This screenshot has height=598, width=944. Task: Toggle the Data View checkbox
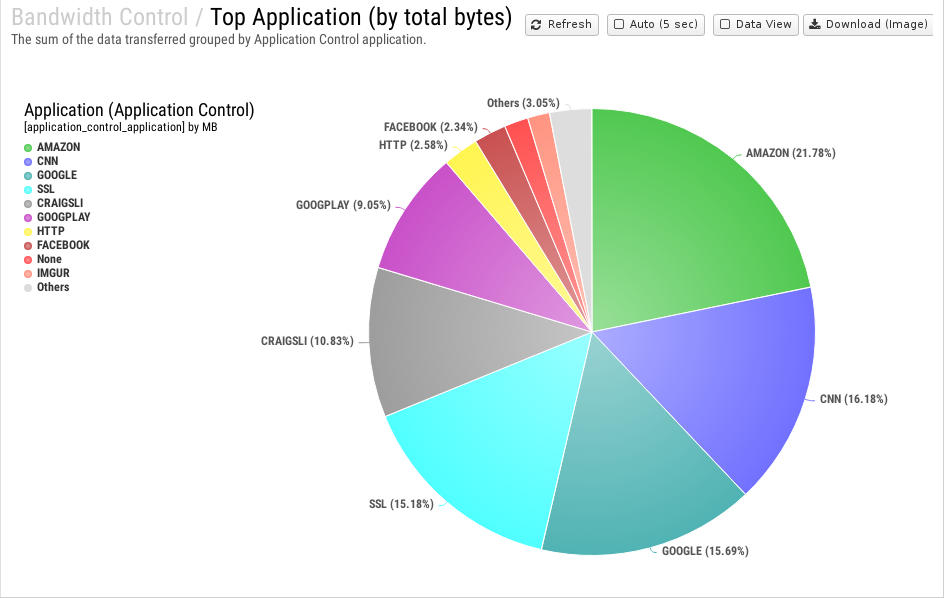[x=725, y=25]
